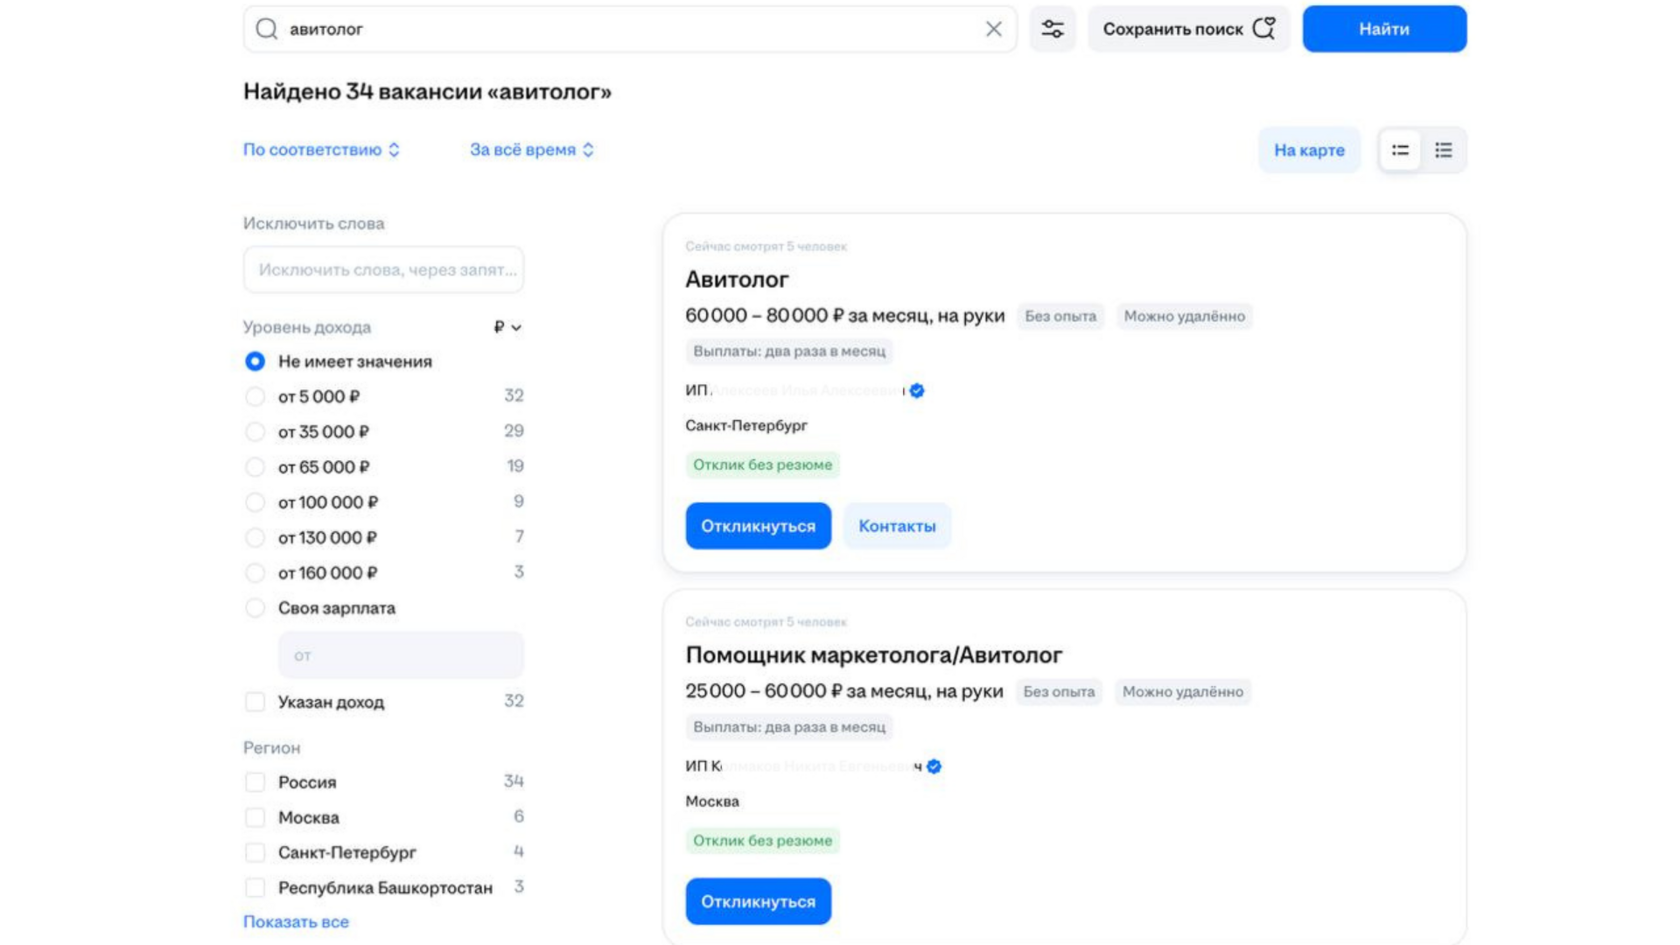
Task: Select the "от 100 000 ₽" income radio
Action: click(x=255, y=502)
